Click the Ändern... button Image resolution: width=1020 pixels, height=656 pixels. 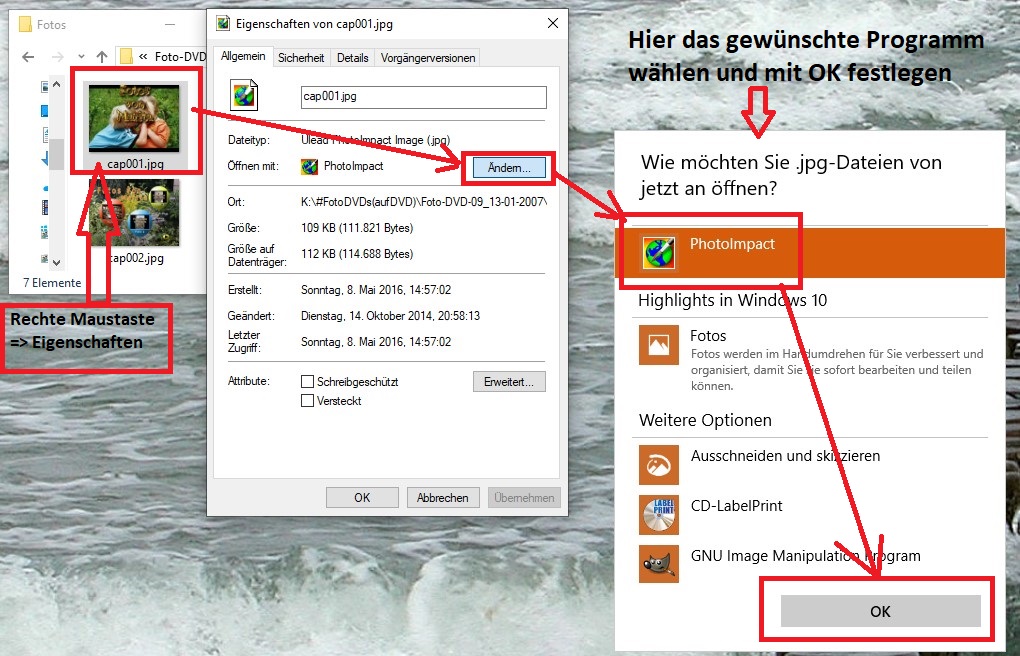tap(509, 168)
